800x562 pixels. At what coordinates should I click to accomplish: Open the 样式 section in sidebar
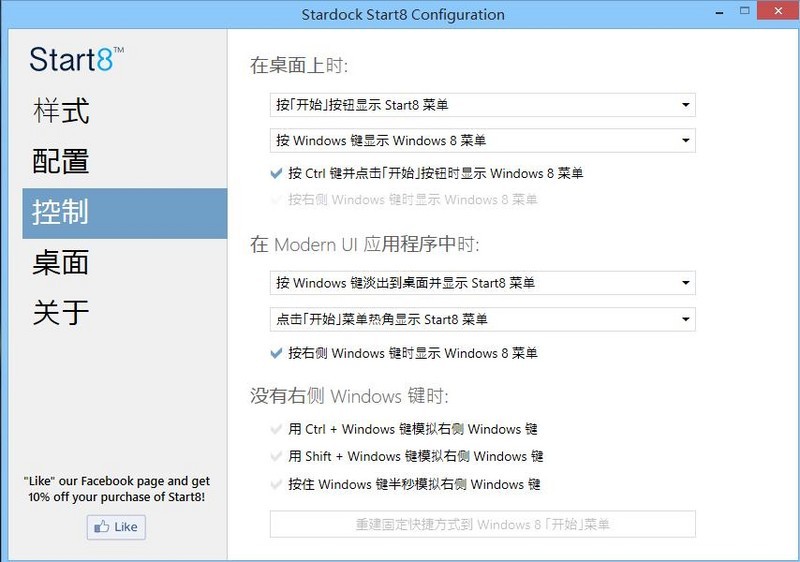point(61,111)
